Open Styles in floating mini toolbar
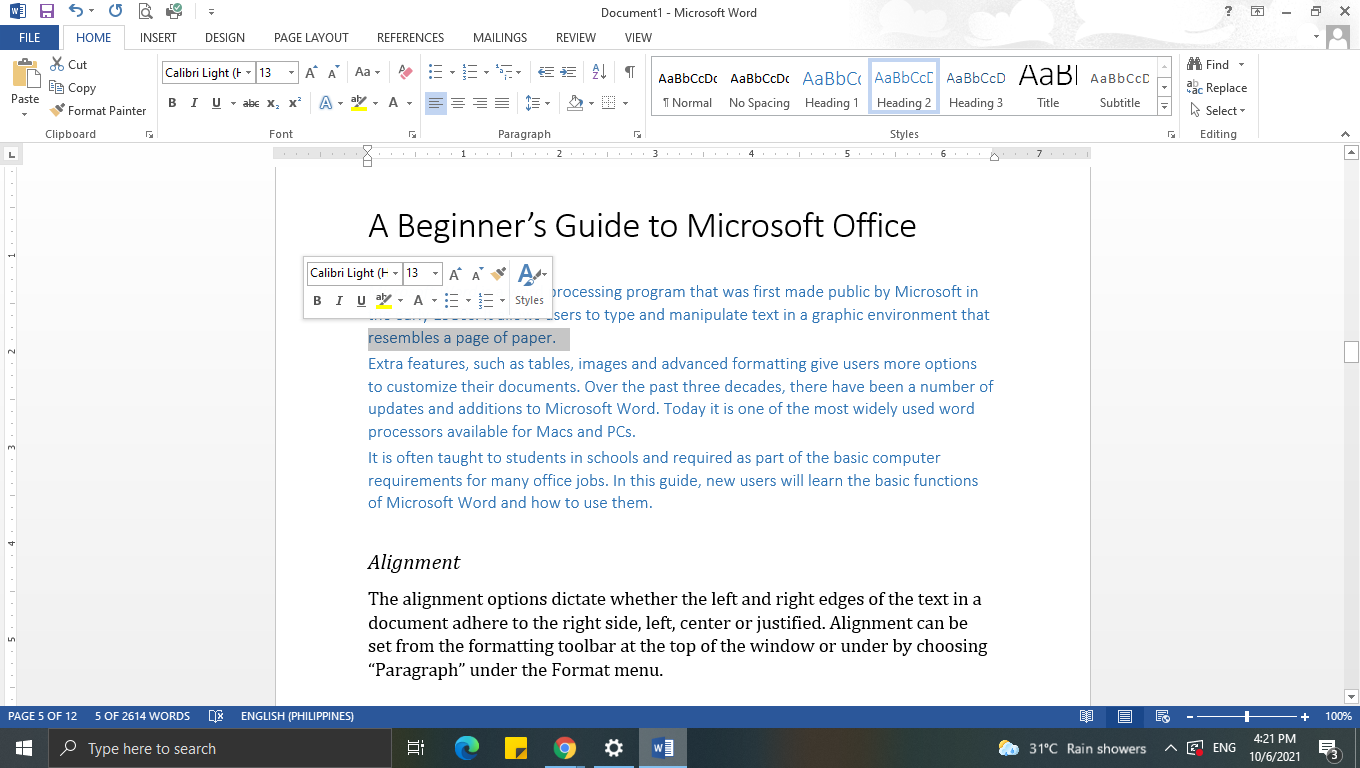Viewport: 1360px width, 768px height. [530, 283]
